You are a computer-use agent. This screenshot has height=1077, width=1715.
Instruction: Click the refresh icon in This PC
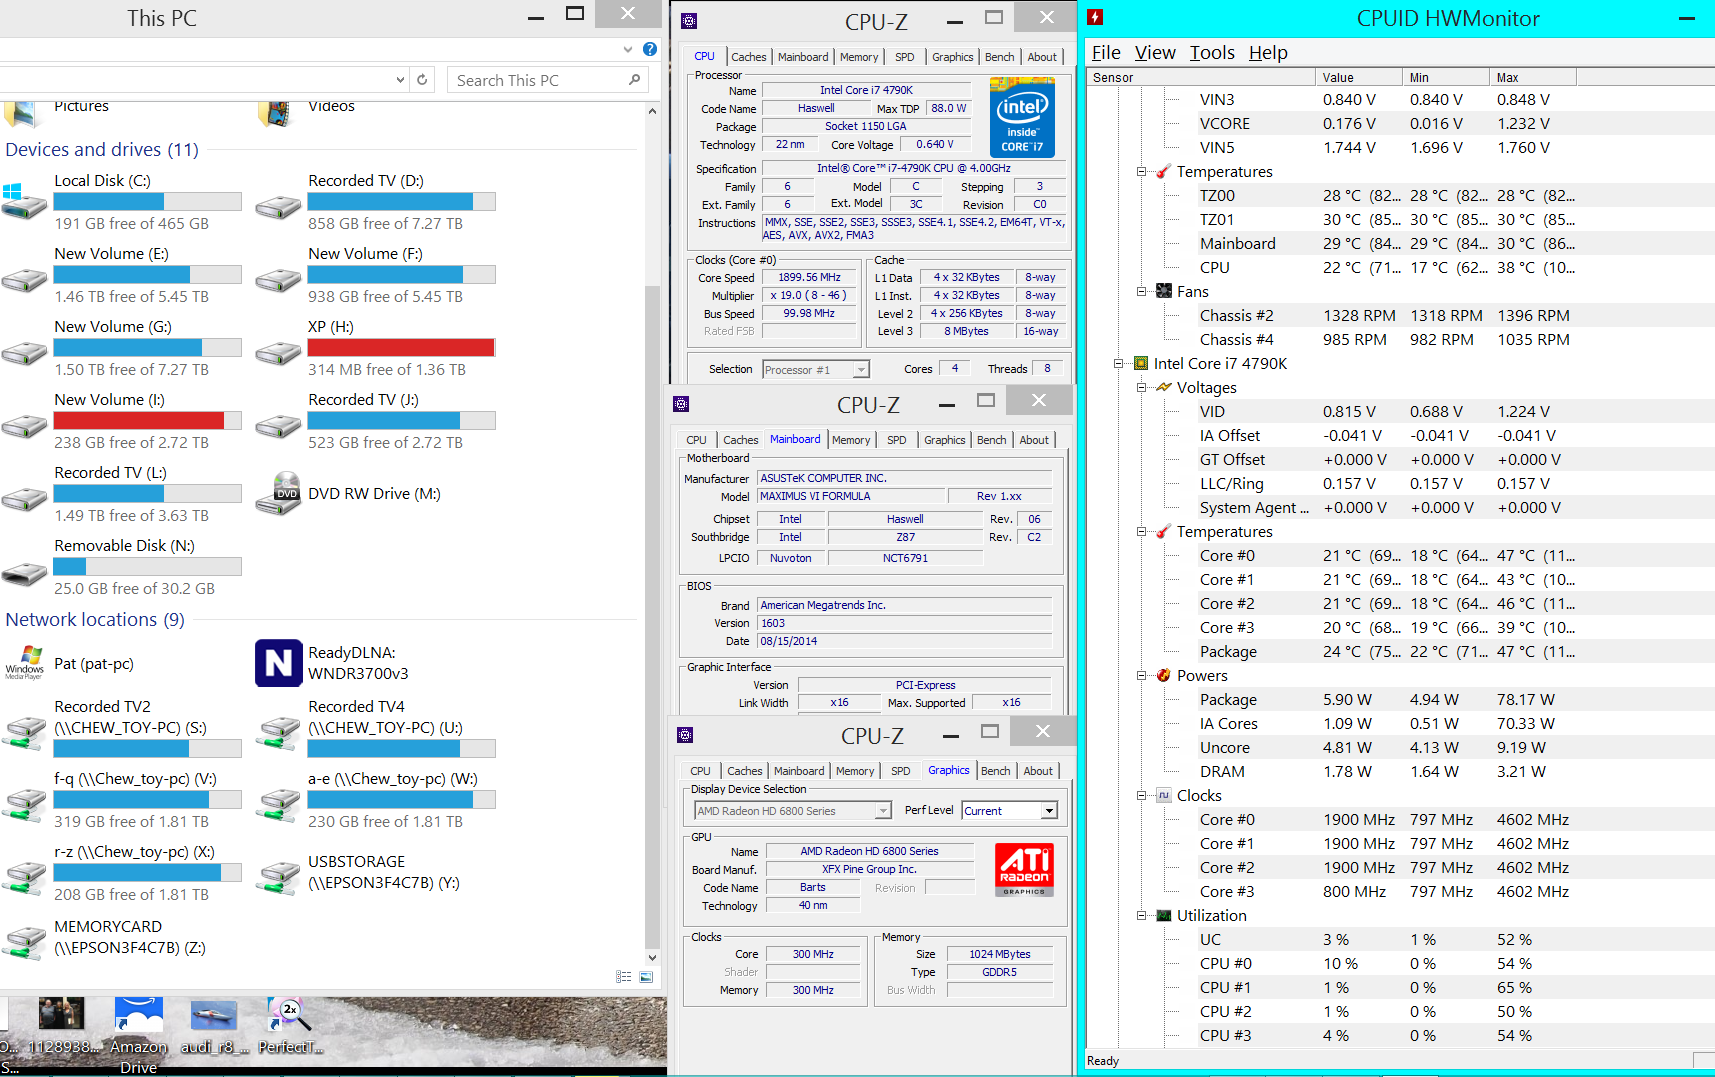422,80
